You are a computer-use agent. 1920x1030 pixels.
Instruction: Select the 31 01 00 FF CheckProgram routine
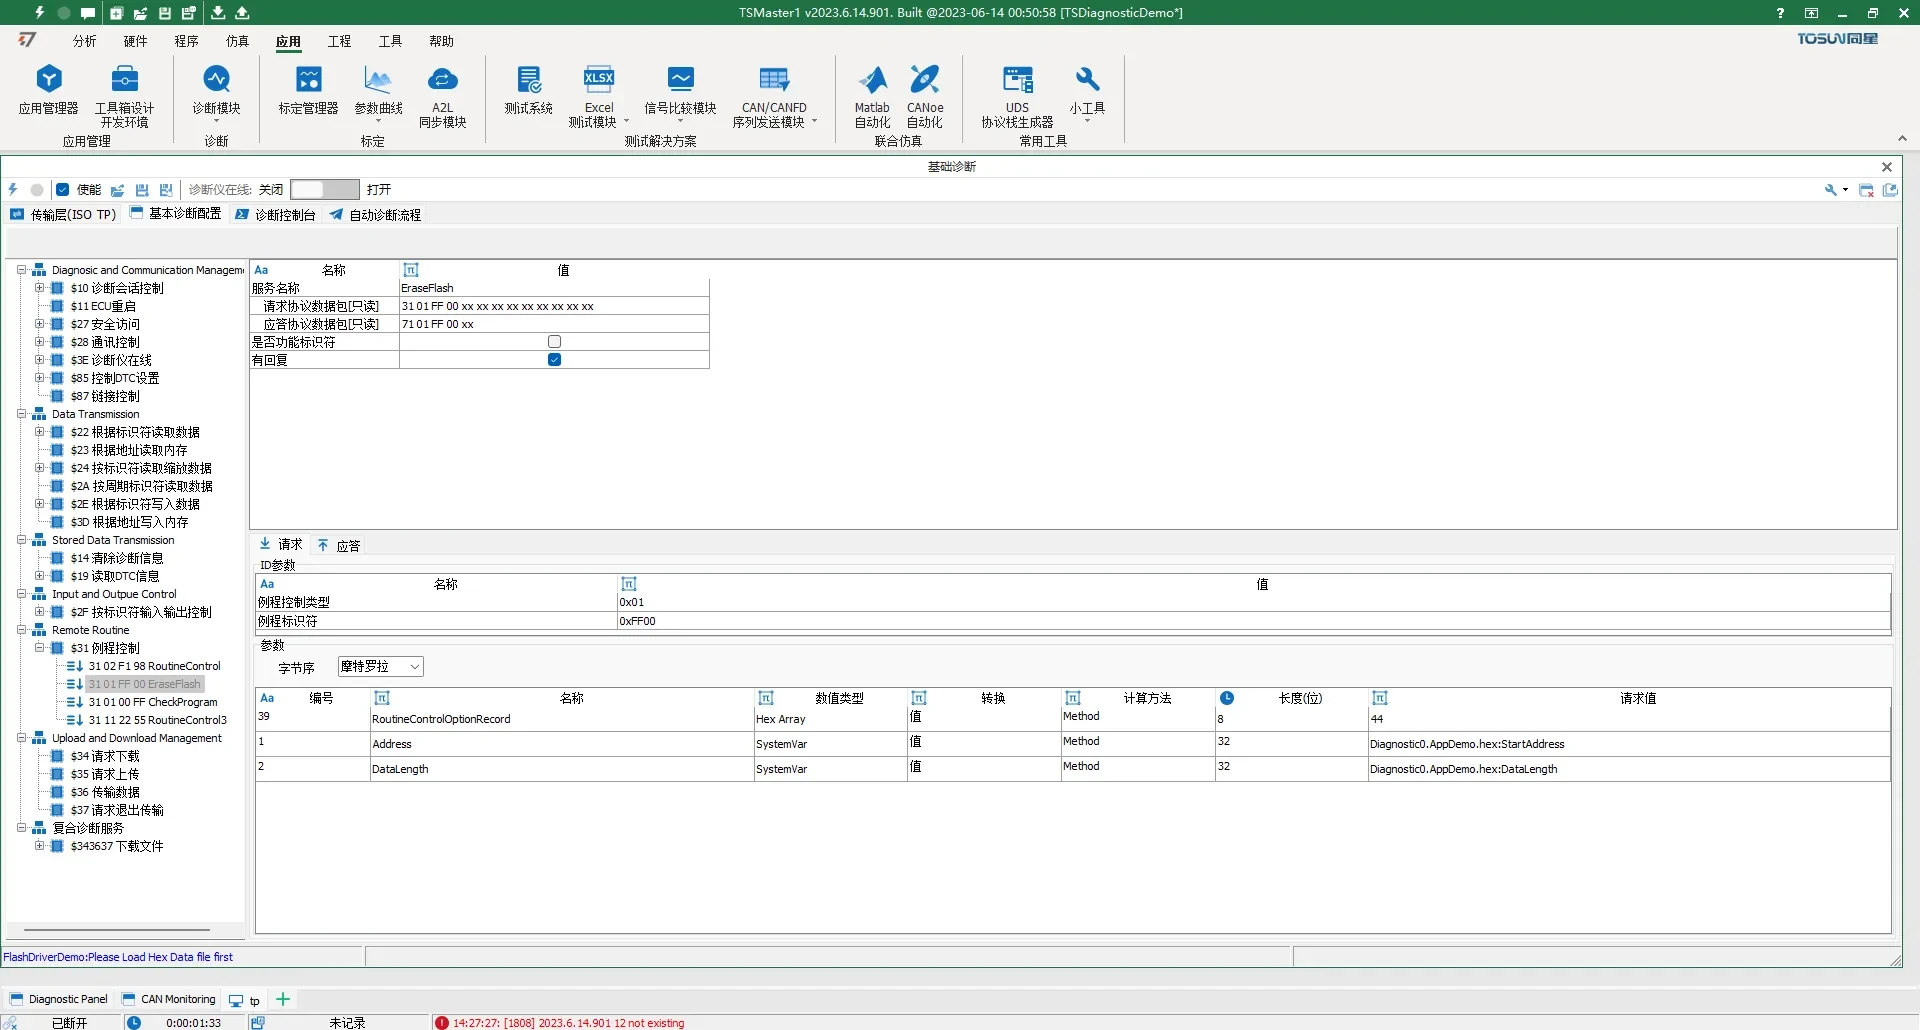coord(152,702)
